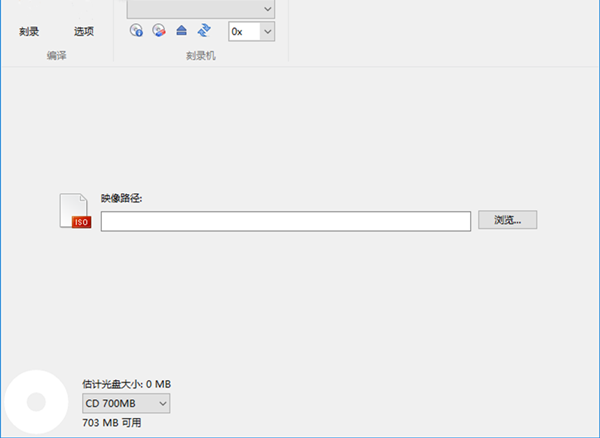600x438 pixels.
Task: Show disc information via the disc info icon
Action: [136, 32]
